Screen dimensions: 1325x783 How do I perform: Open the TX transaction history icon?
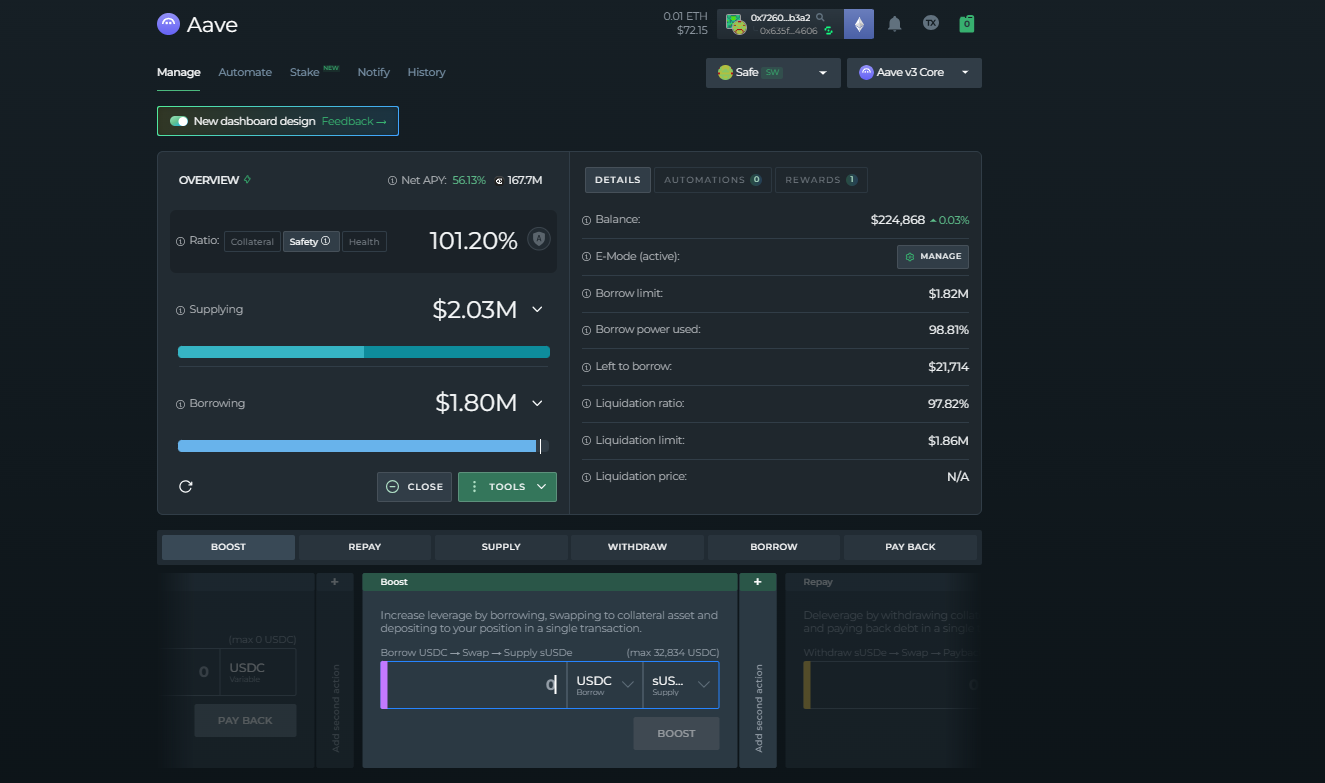[931, 23]
